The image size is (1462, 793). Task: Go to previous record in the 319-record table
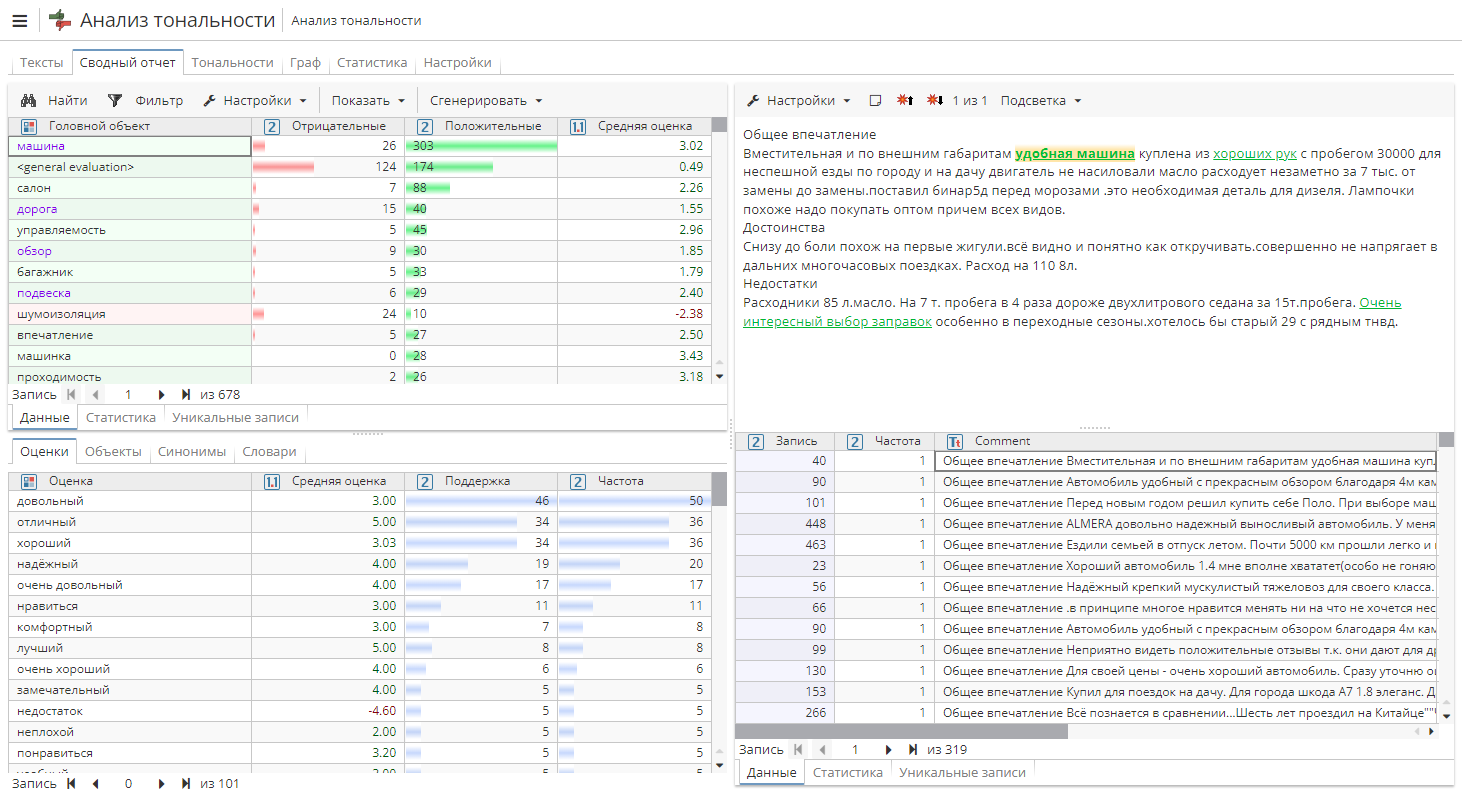pos(823,749)
